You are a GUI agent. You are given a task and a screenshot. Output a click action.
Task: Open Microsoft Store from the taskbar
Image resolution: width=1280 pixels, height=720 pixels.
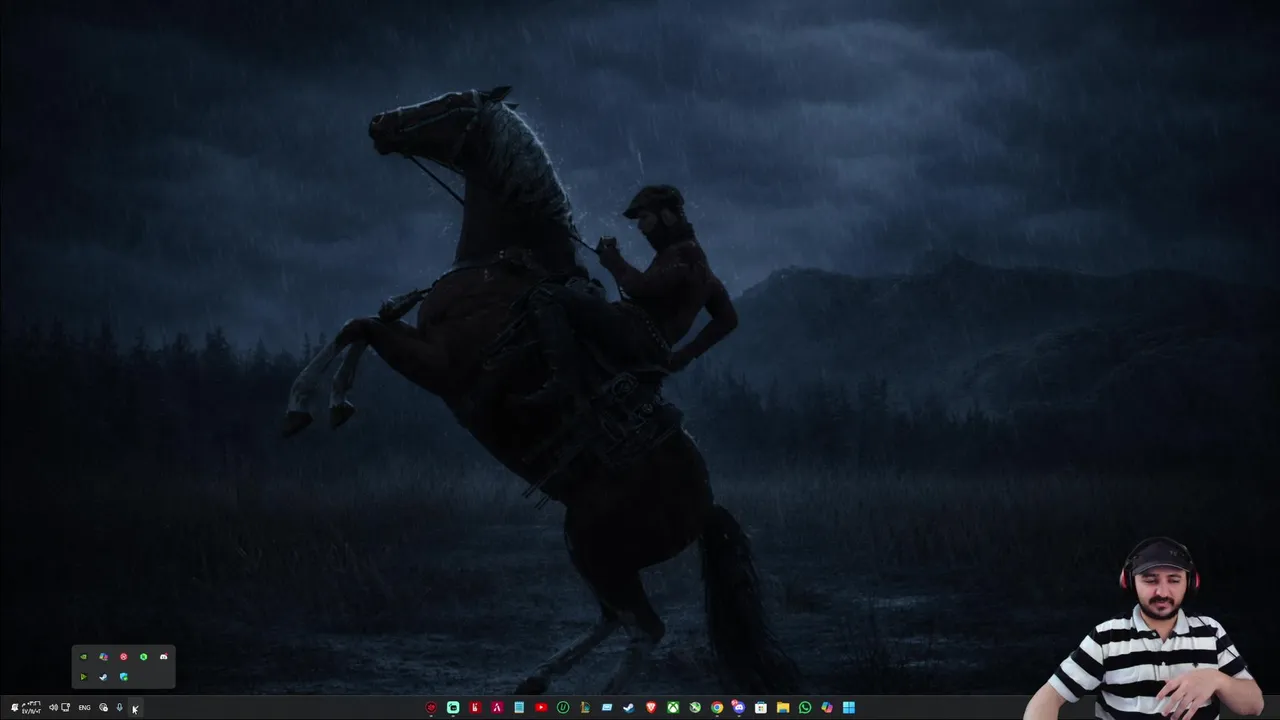point(761,707)
